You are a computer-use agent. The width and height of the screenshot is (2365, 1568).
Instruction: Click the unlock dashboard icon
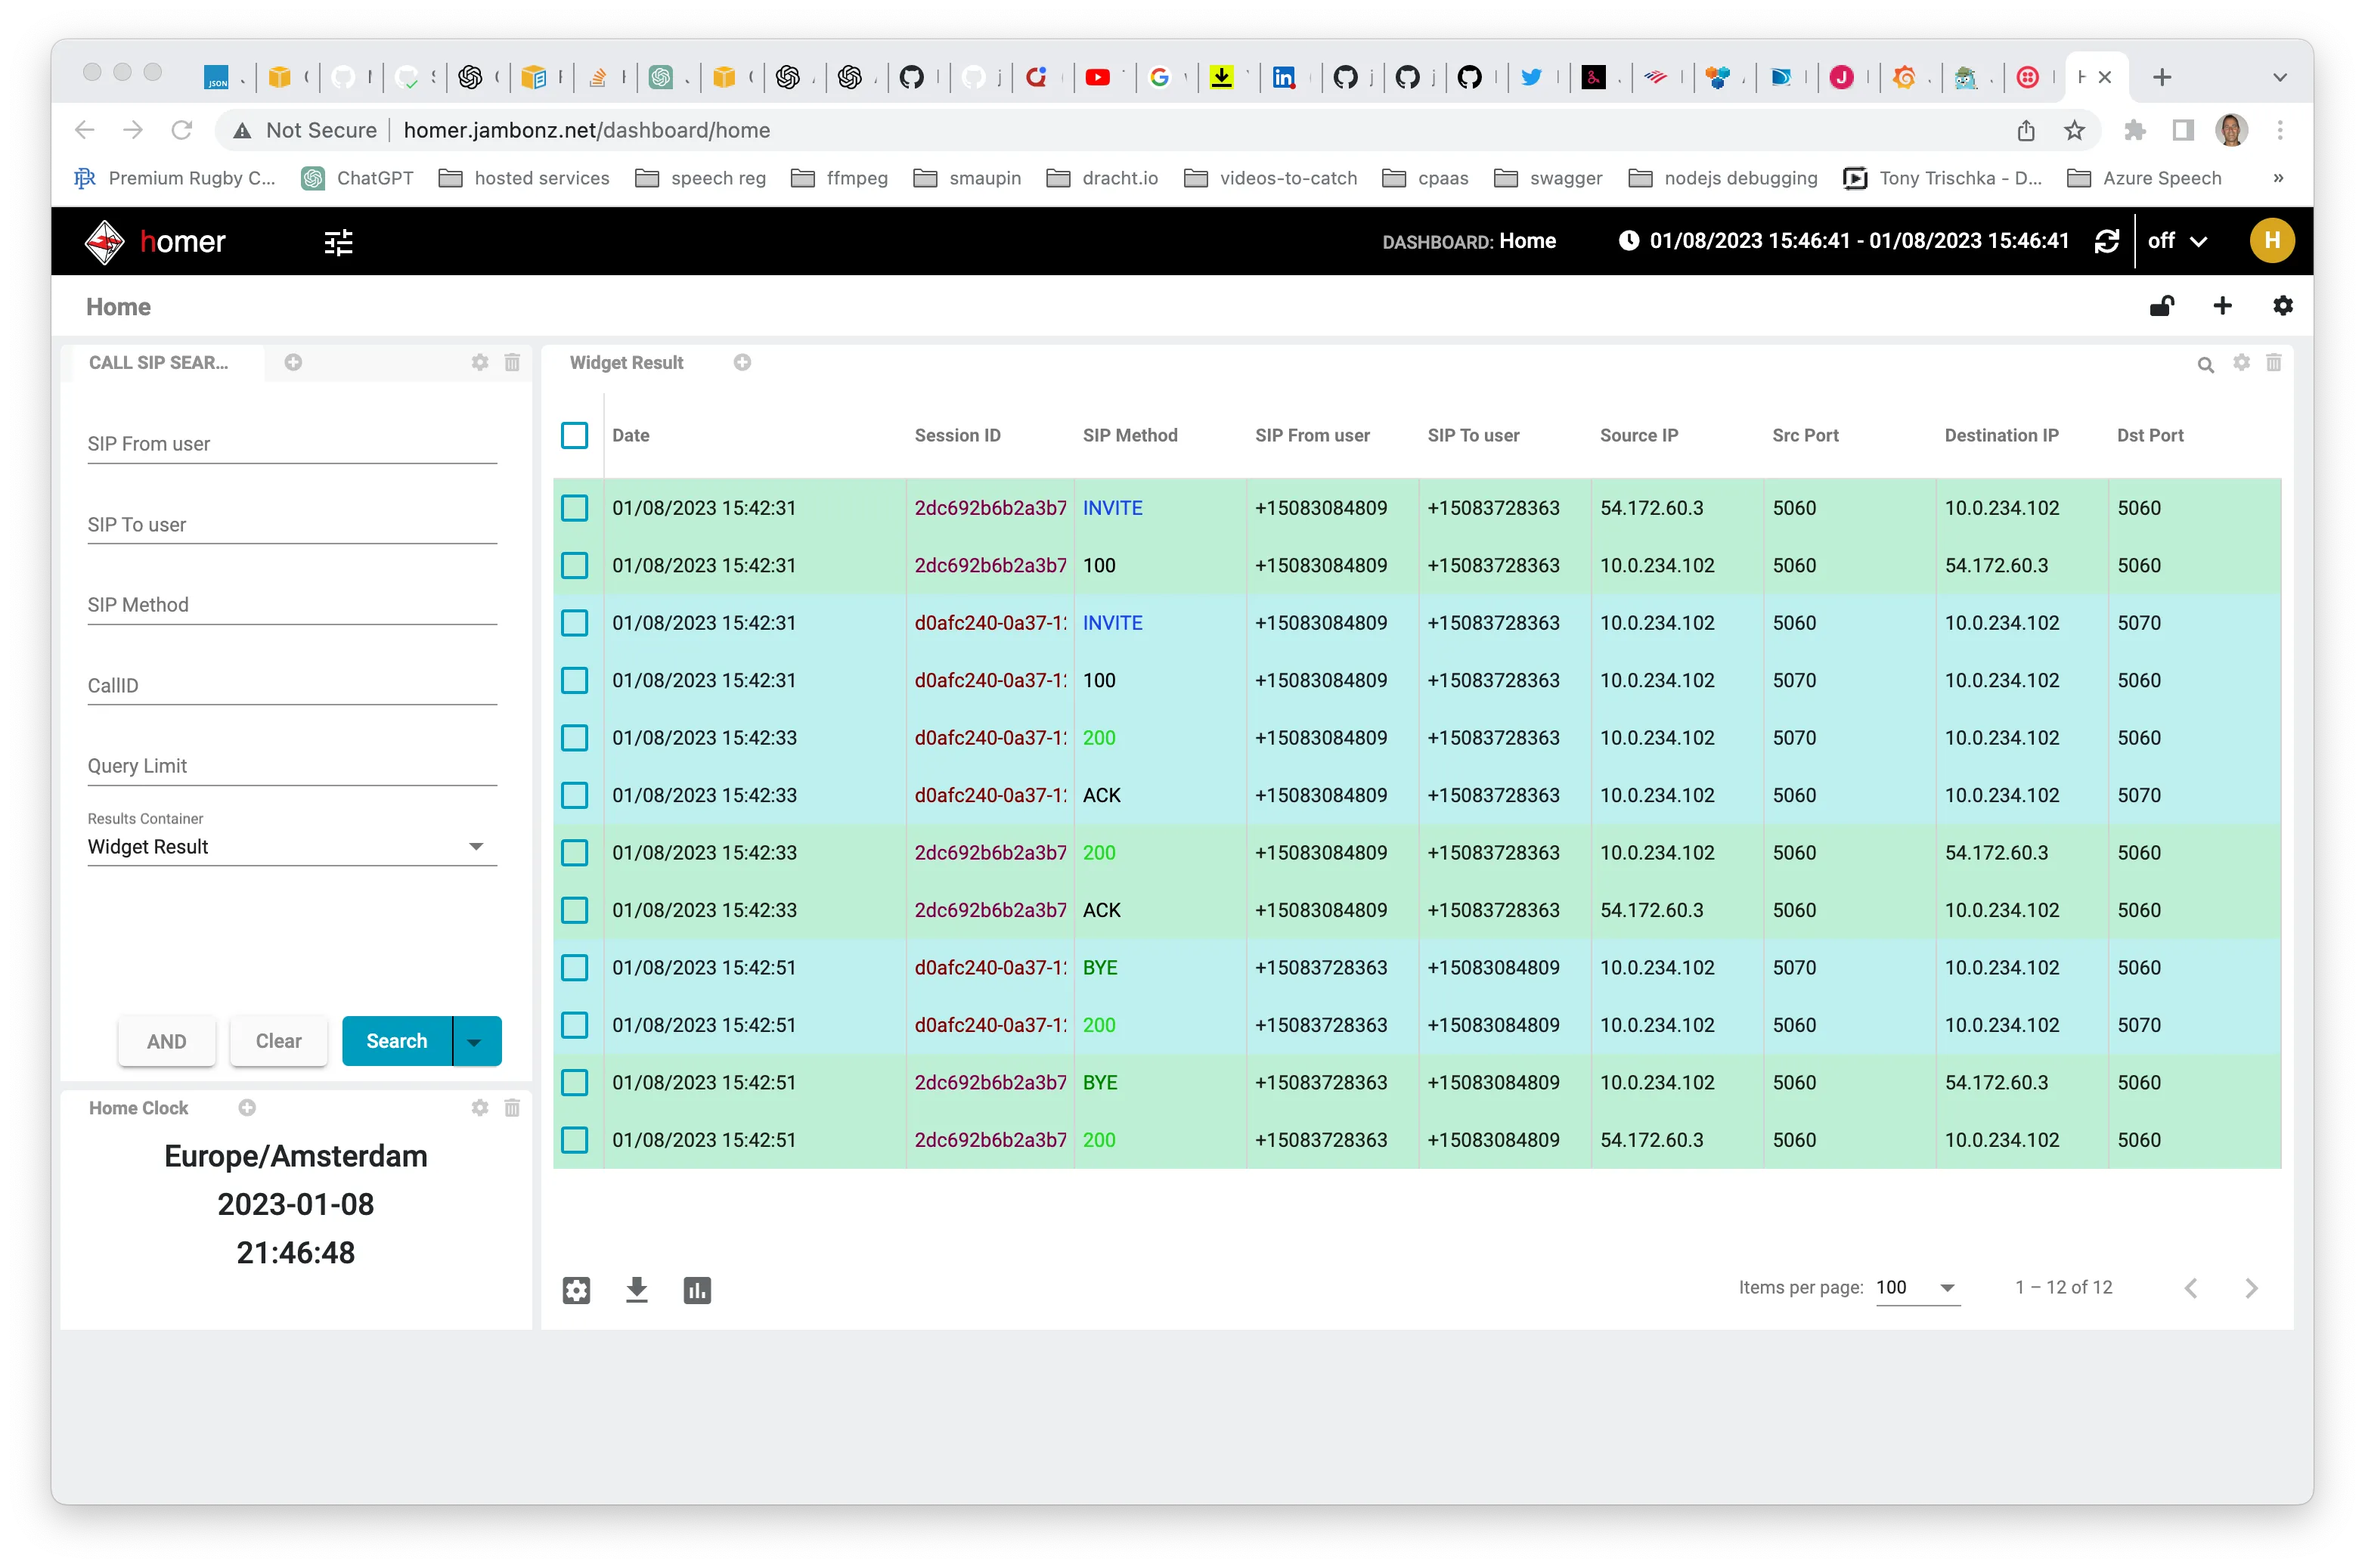2161,306
